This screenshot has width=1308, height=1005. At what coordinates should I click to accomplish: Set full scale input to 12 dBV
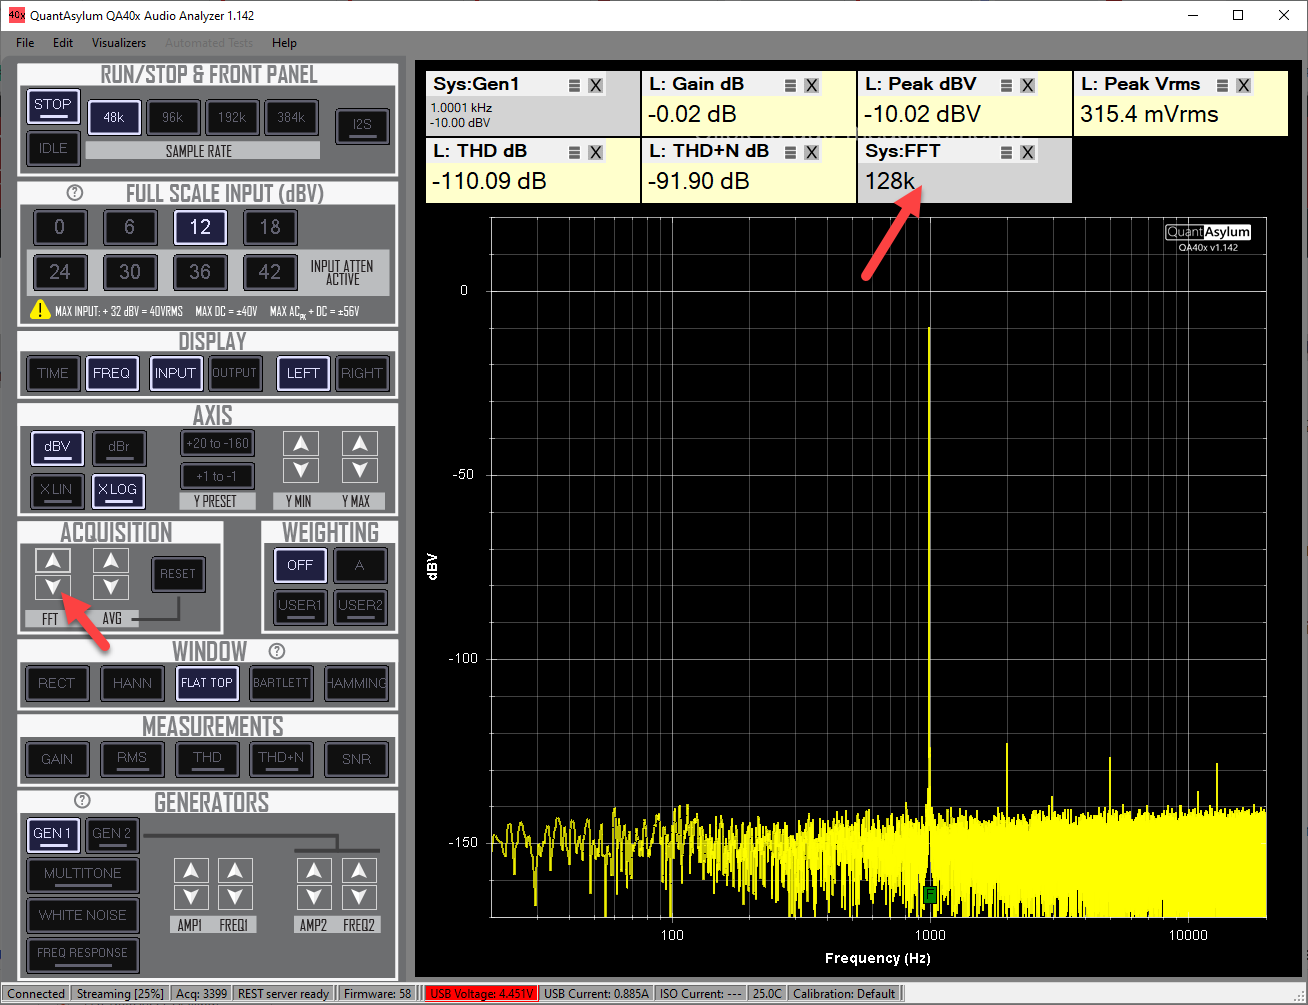click(200, 227)
